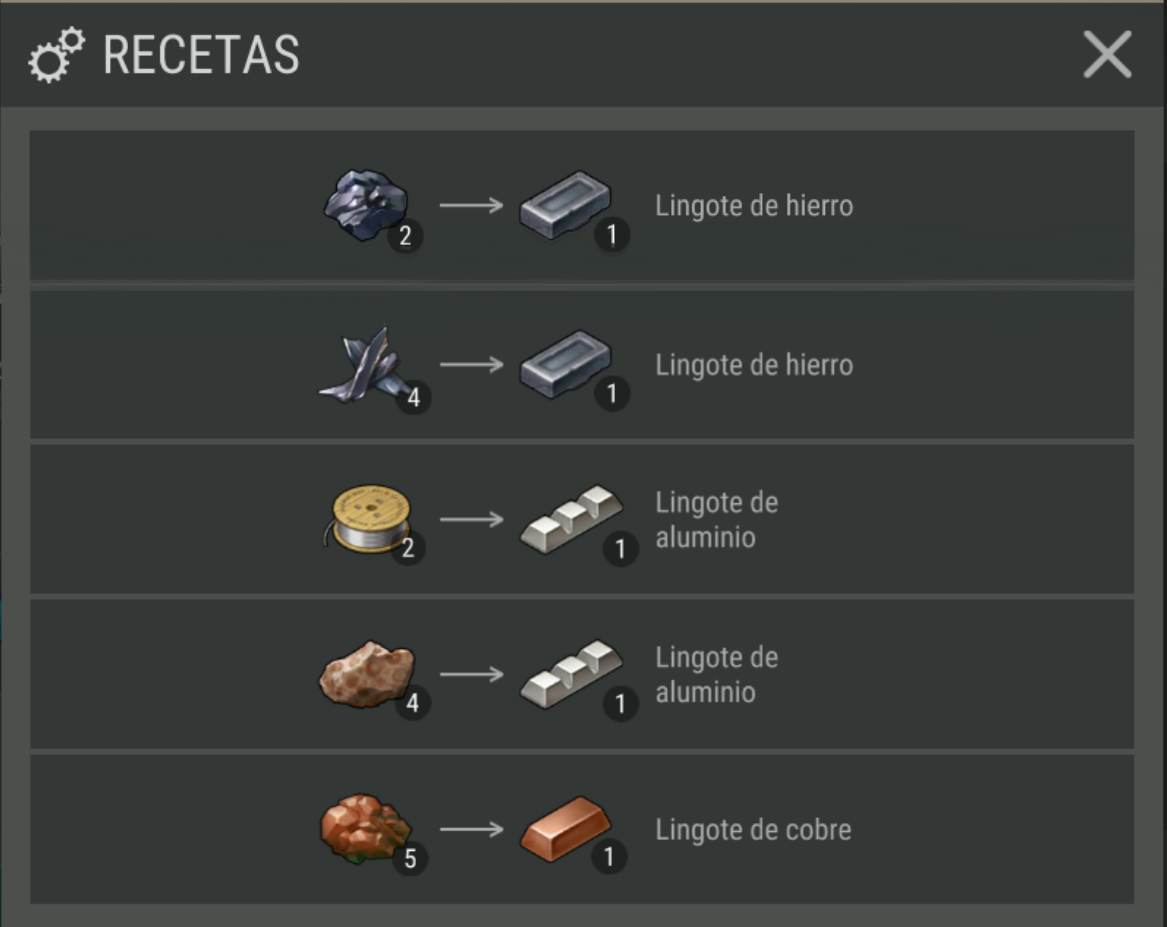Click iron ingot icon in first recipe
Image resolution: width=1167 pixels, height=927 pixels.
(566, 205)
